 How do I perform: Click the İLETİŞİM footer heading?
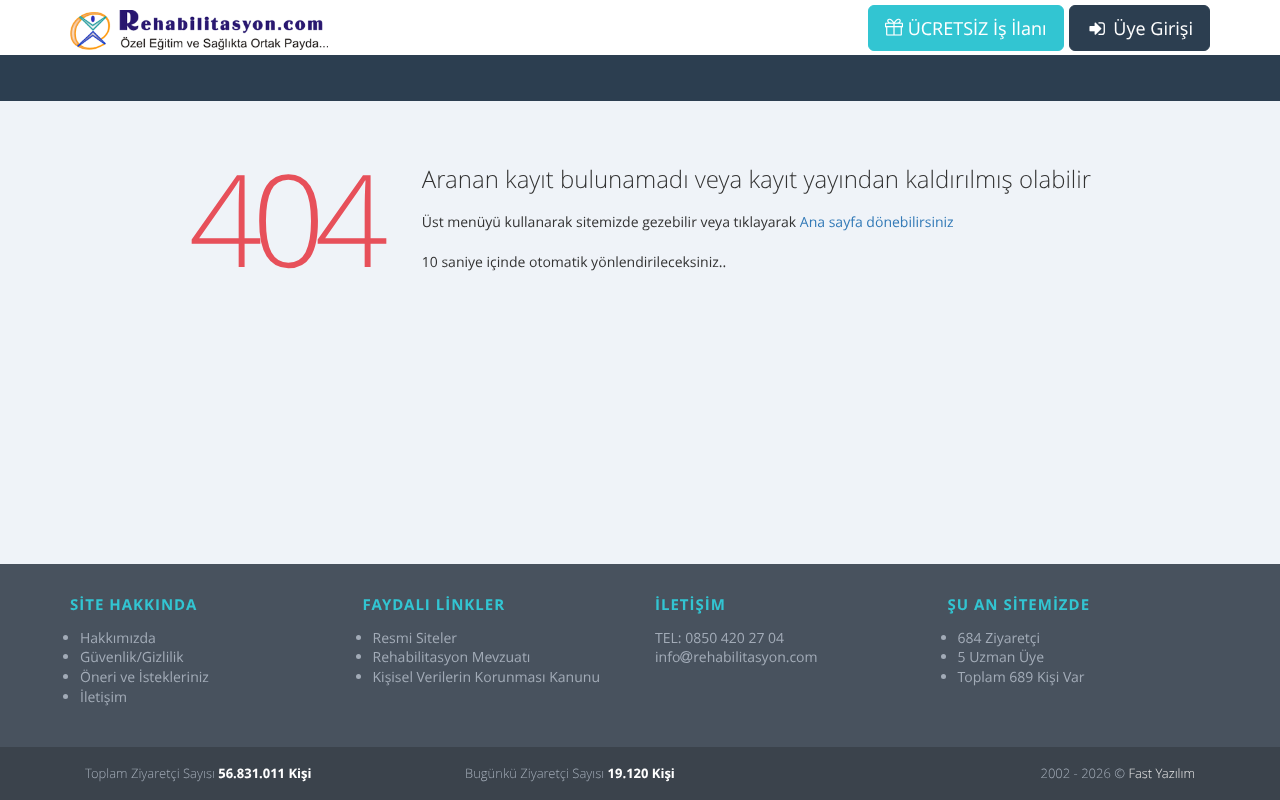(x=690, y=605)
